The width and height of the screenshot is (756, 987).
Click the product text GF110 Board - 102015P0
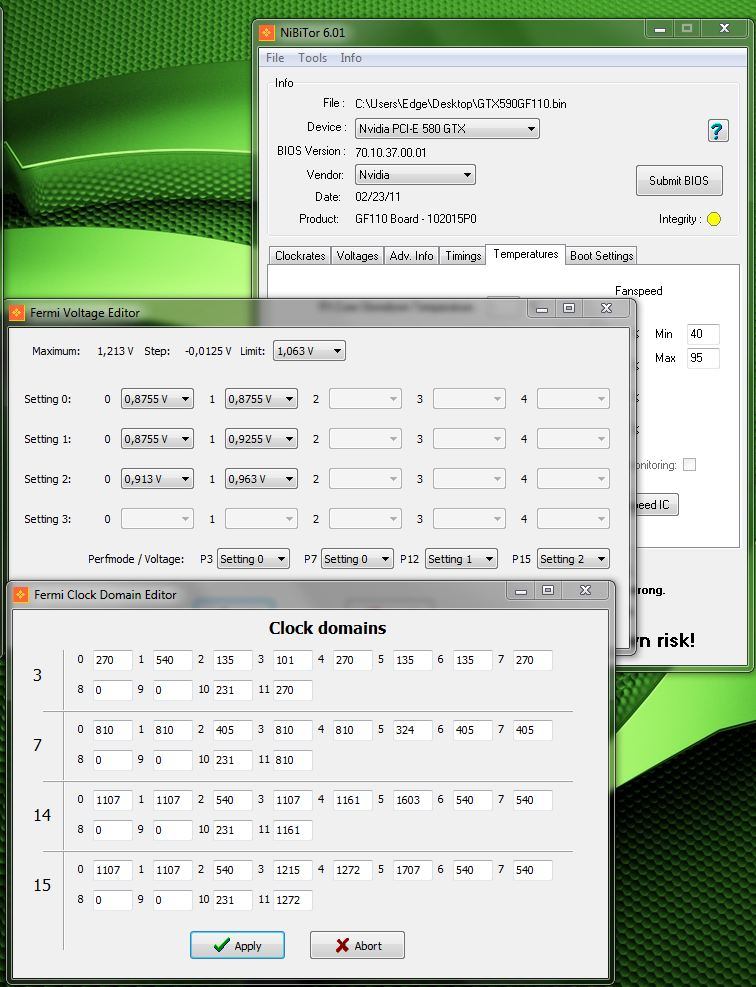click(x=415, y=219)
